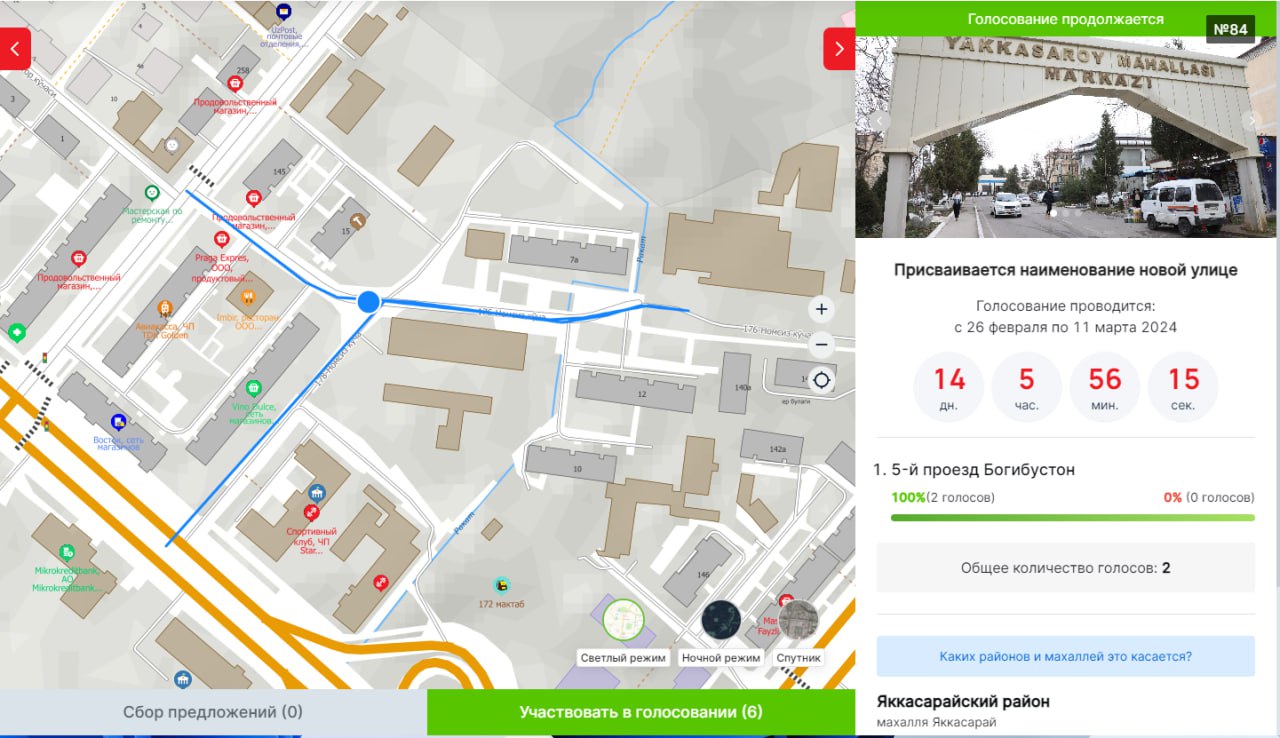Click the Imbir restaurant map marker
The image size is (1280, 738).
248,297
